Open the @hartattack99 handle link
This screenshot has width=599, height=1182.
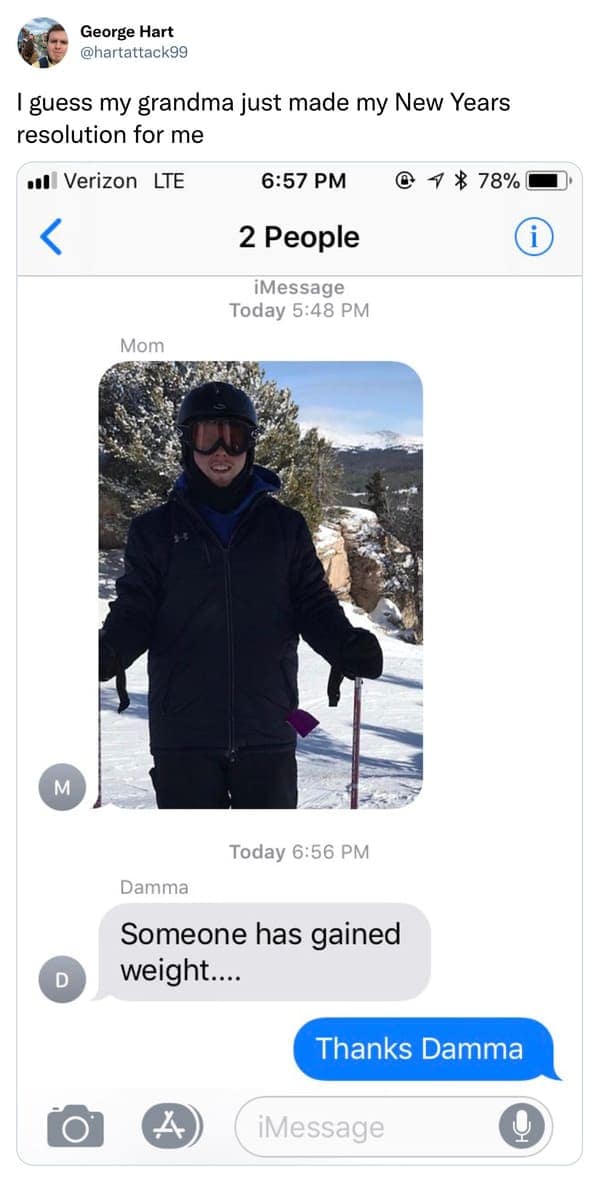coord(134,52)
